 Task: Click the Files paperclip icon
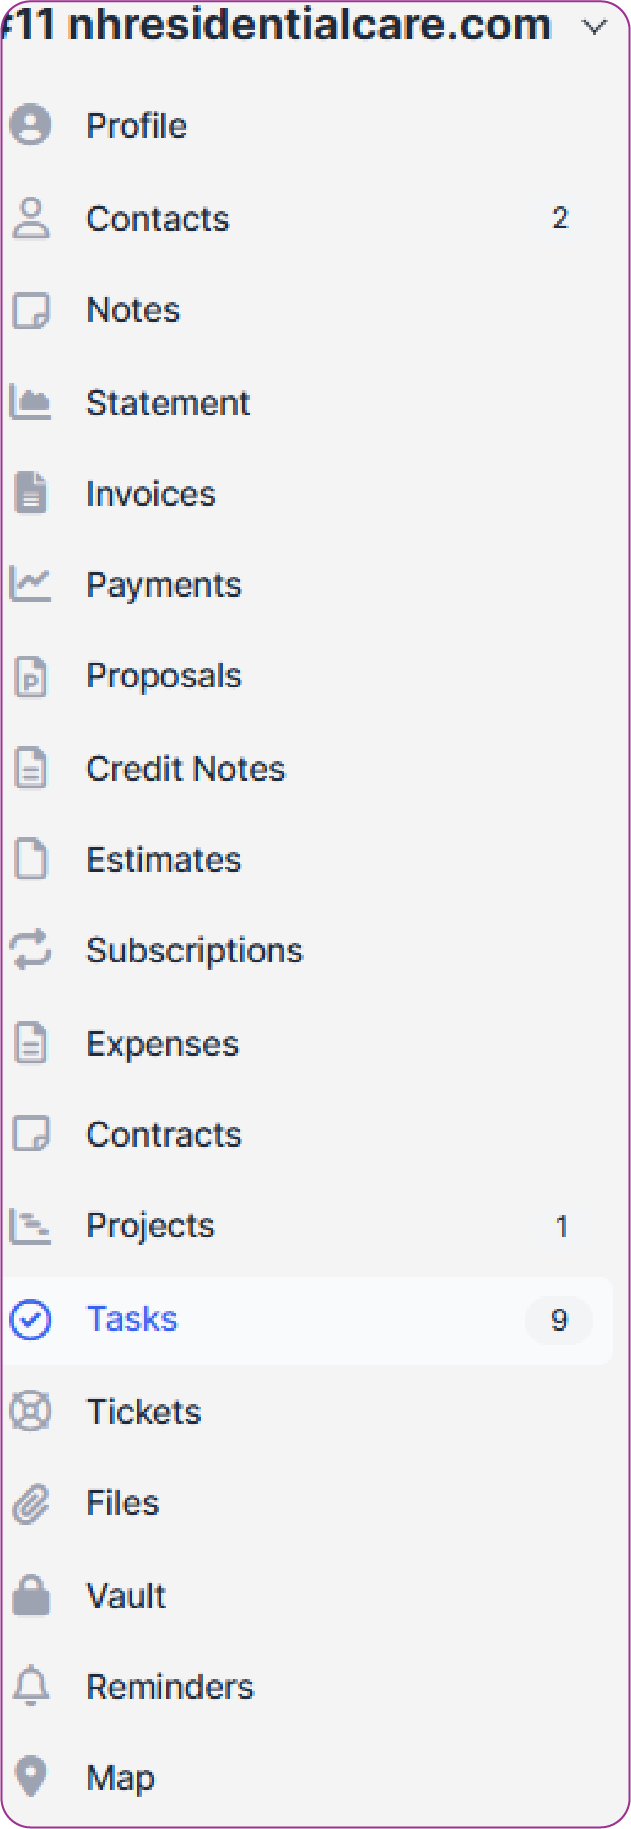31,1503
